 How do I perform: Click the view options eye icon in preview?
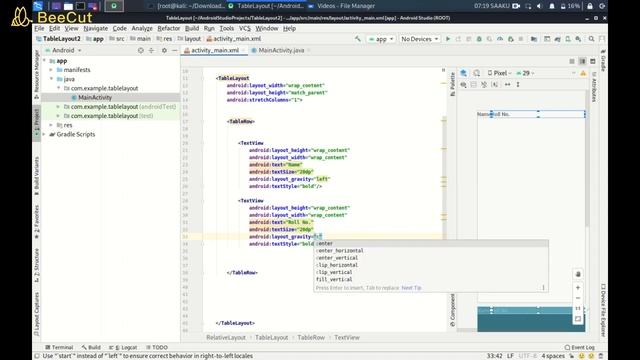coord(464,84)
